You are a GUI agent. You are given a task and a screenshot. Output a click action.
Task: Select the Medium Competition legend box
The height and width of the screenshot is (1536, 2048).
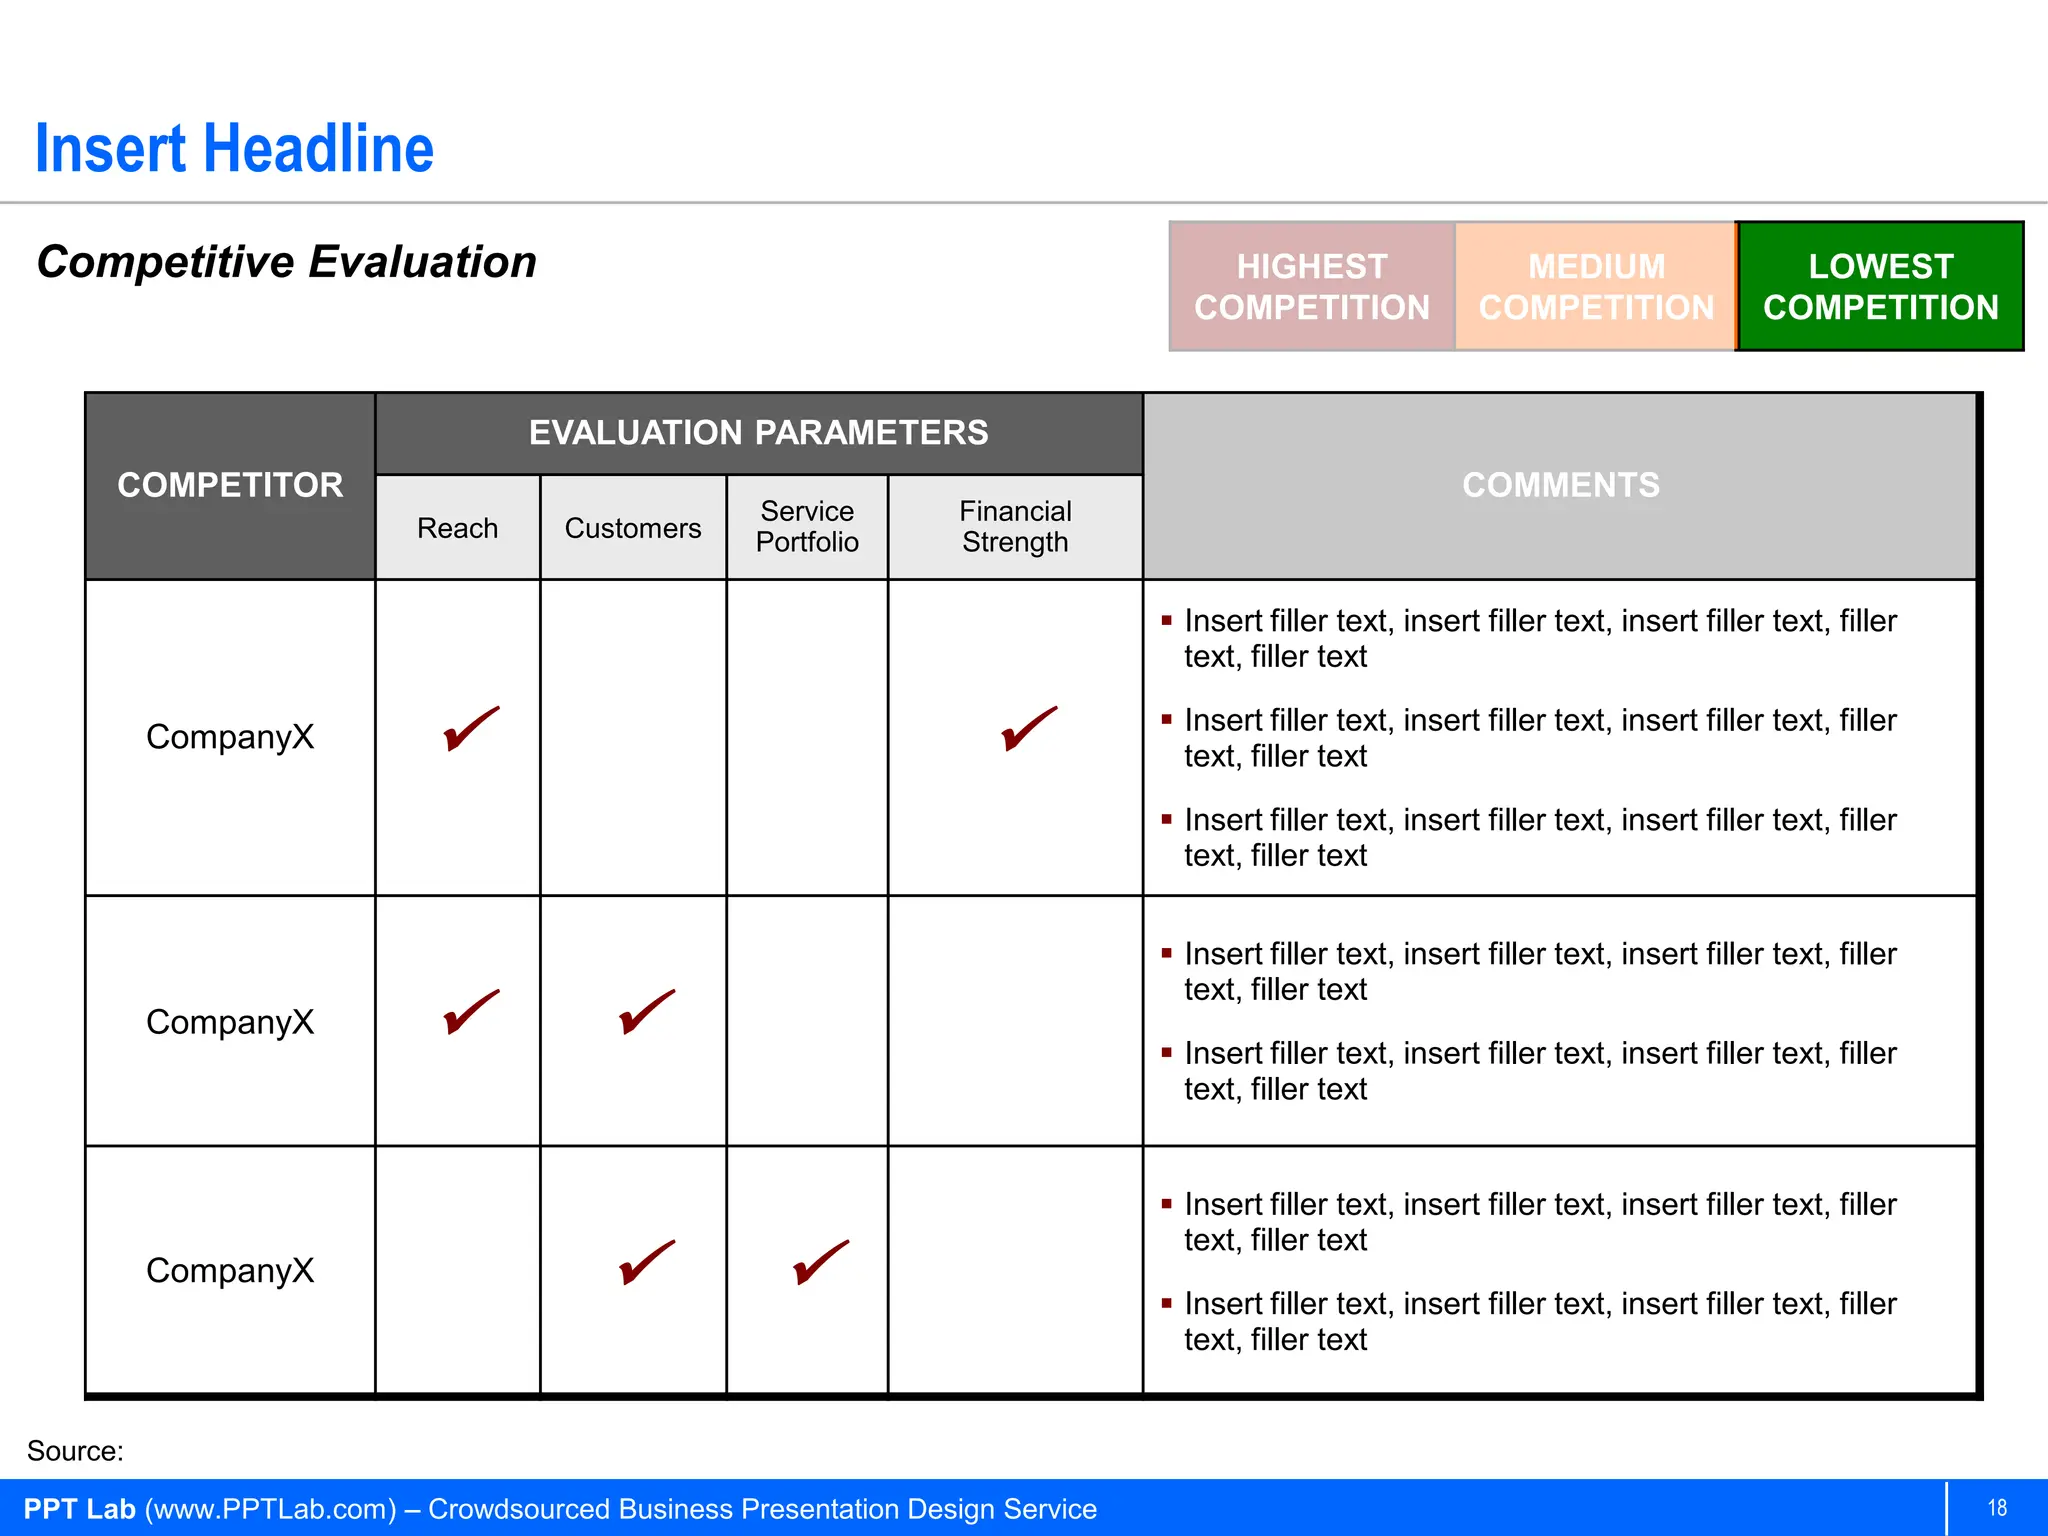click(1596, 287)
